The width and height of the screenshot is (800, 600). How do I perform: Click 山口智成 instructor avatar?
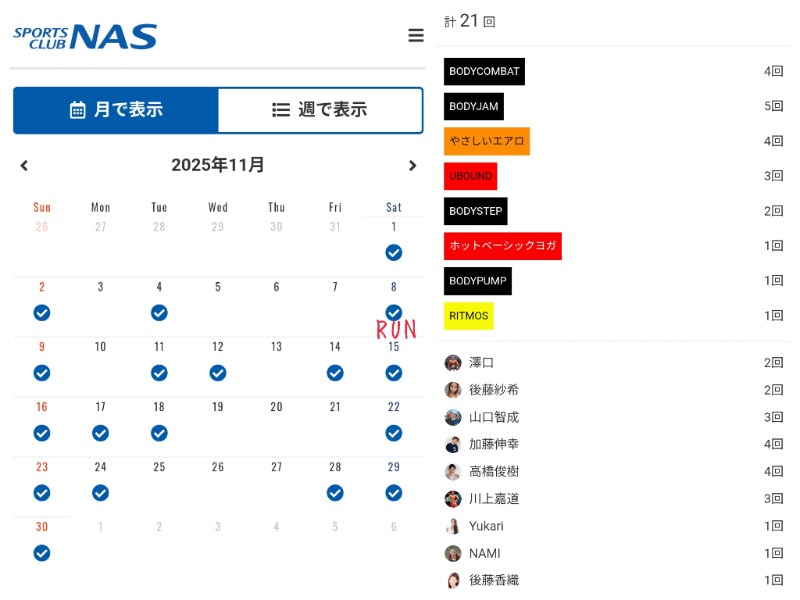click(453, 417)
